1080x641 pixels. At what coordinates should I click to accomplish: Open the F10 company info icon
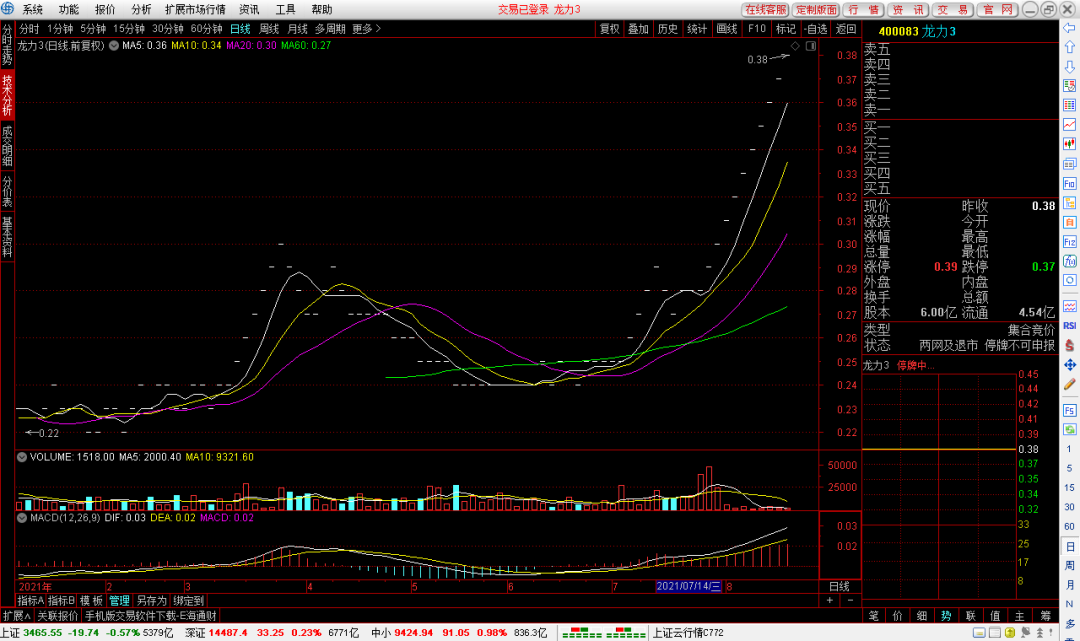pyautogui.click(x=1069, y=185)
